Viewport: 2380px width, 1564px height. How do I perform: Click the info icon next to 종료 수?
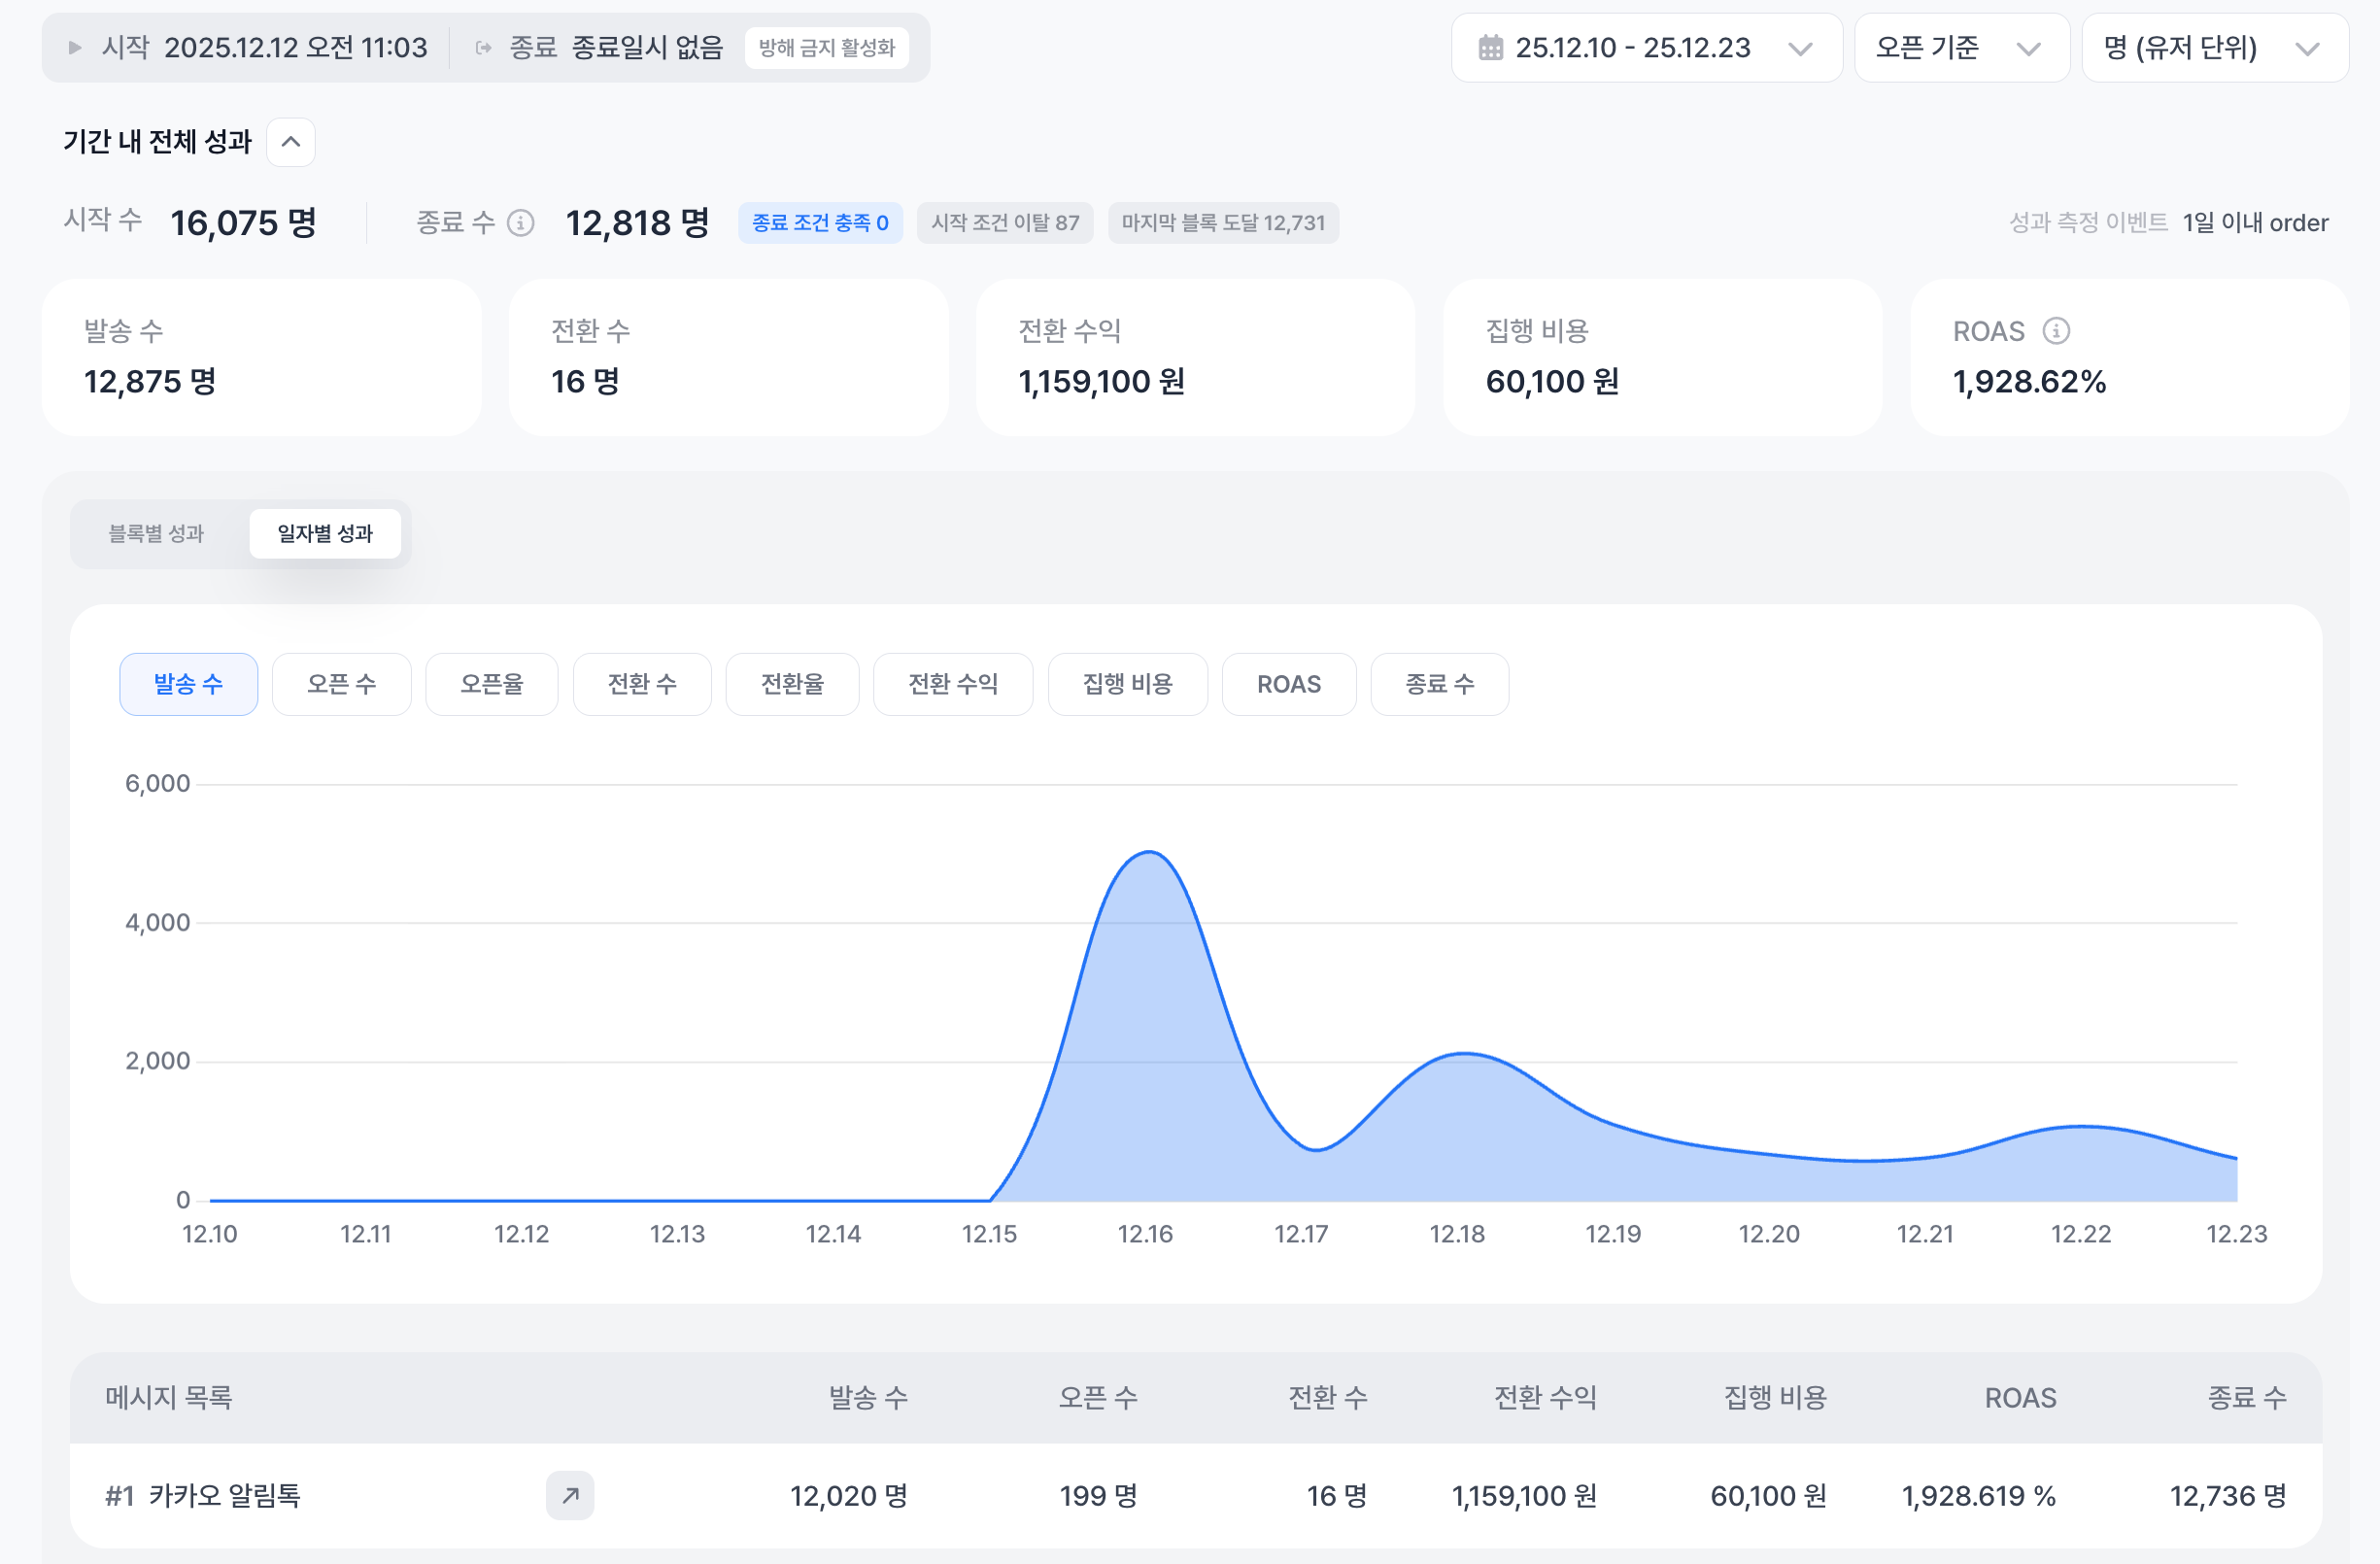(x=520, y=222)
